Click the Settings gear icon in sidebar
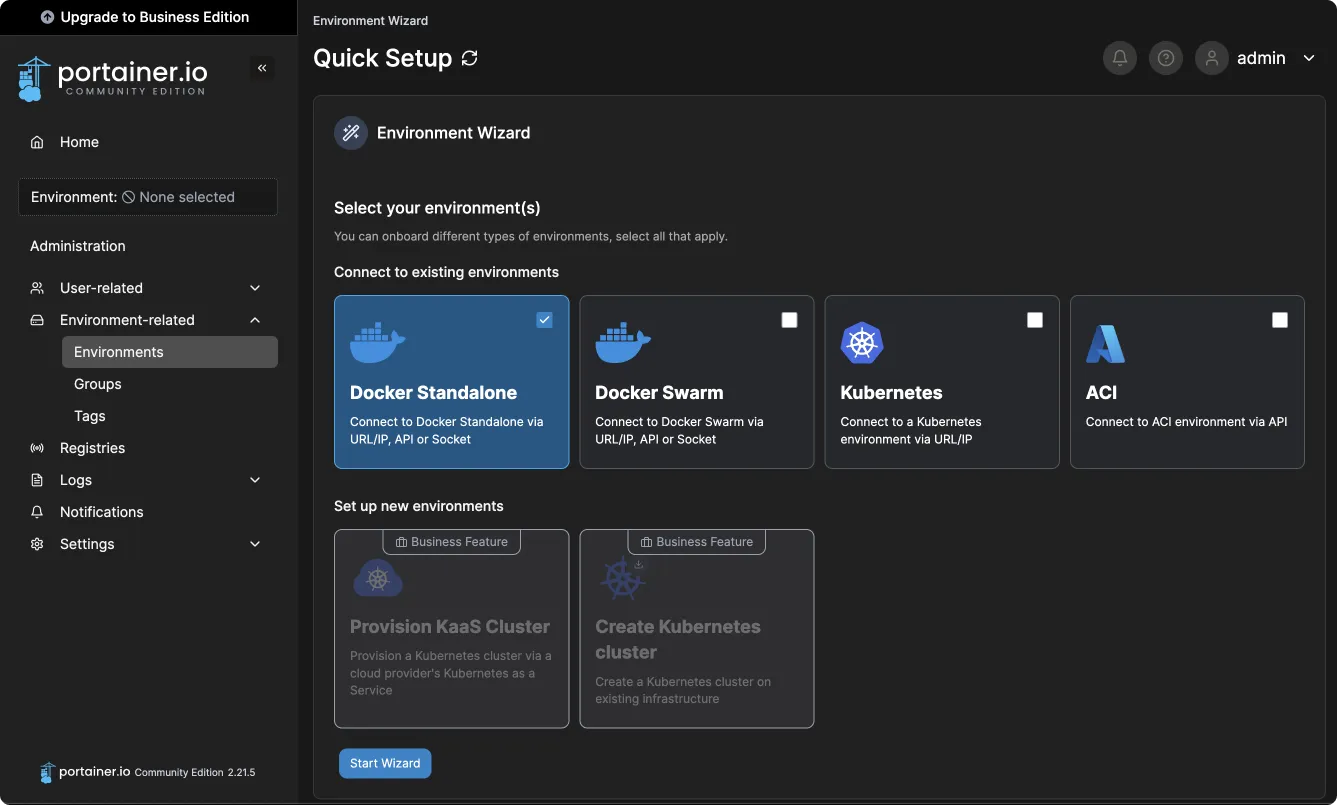1337x805 pixels. click(37, 544)
